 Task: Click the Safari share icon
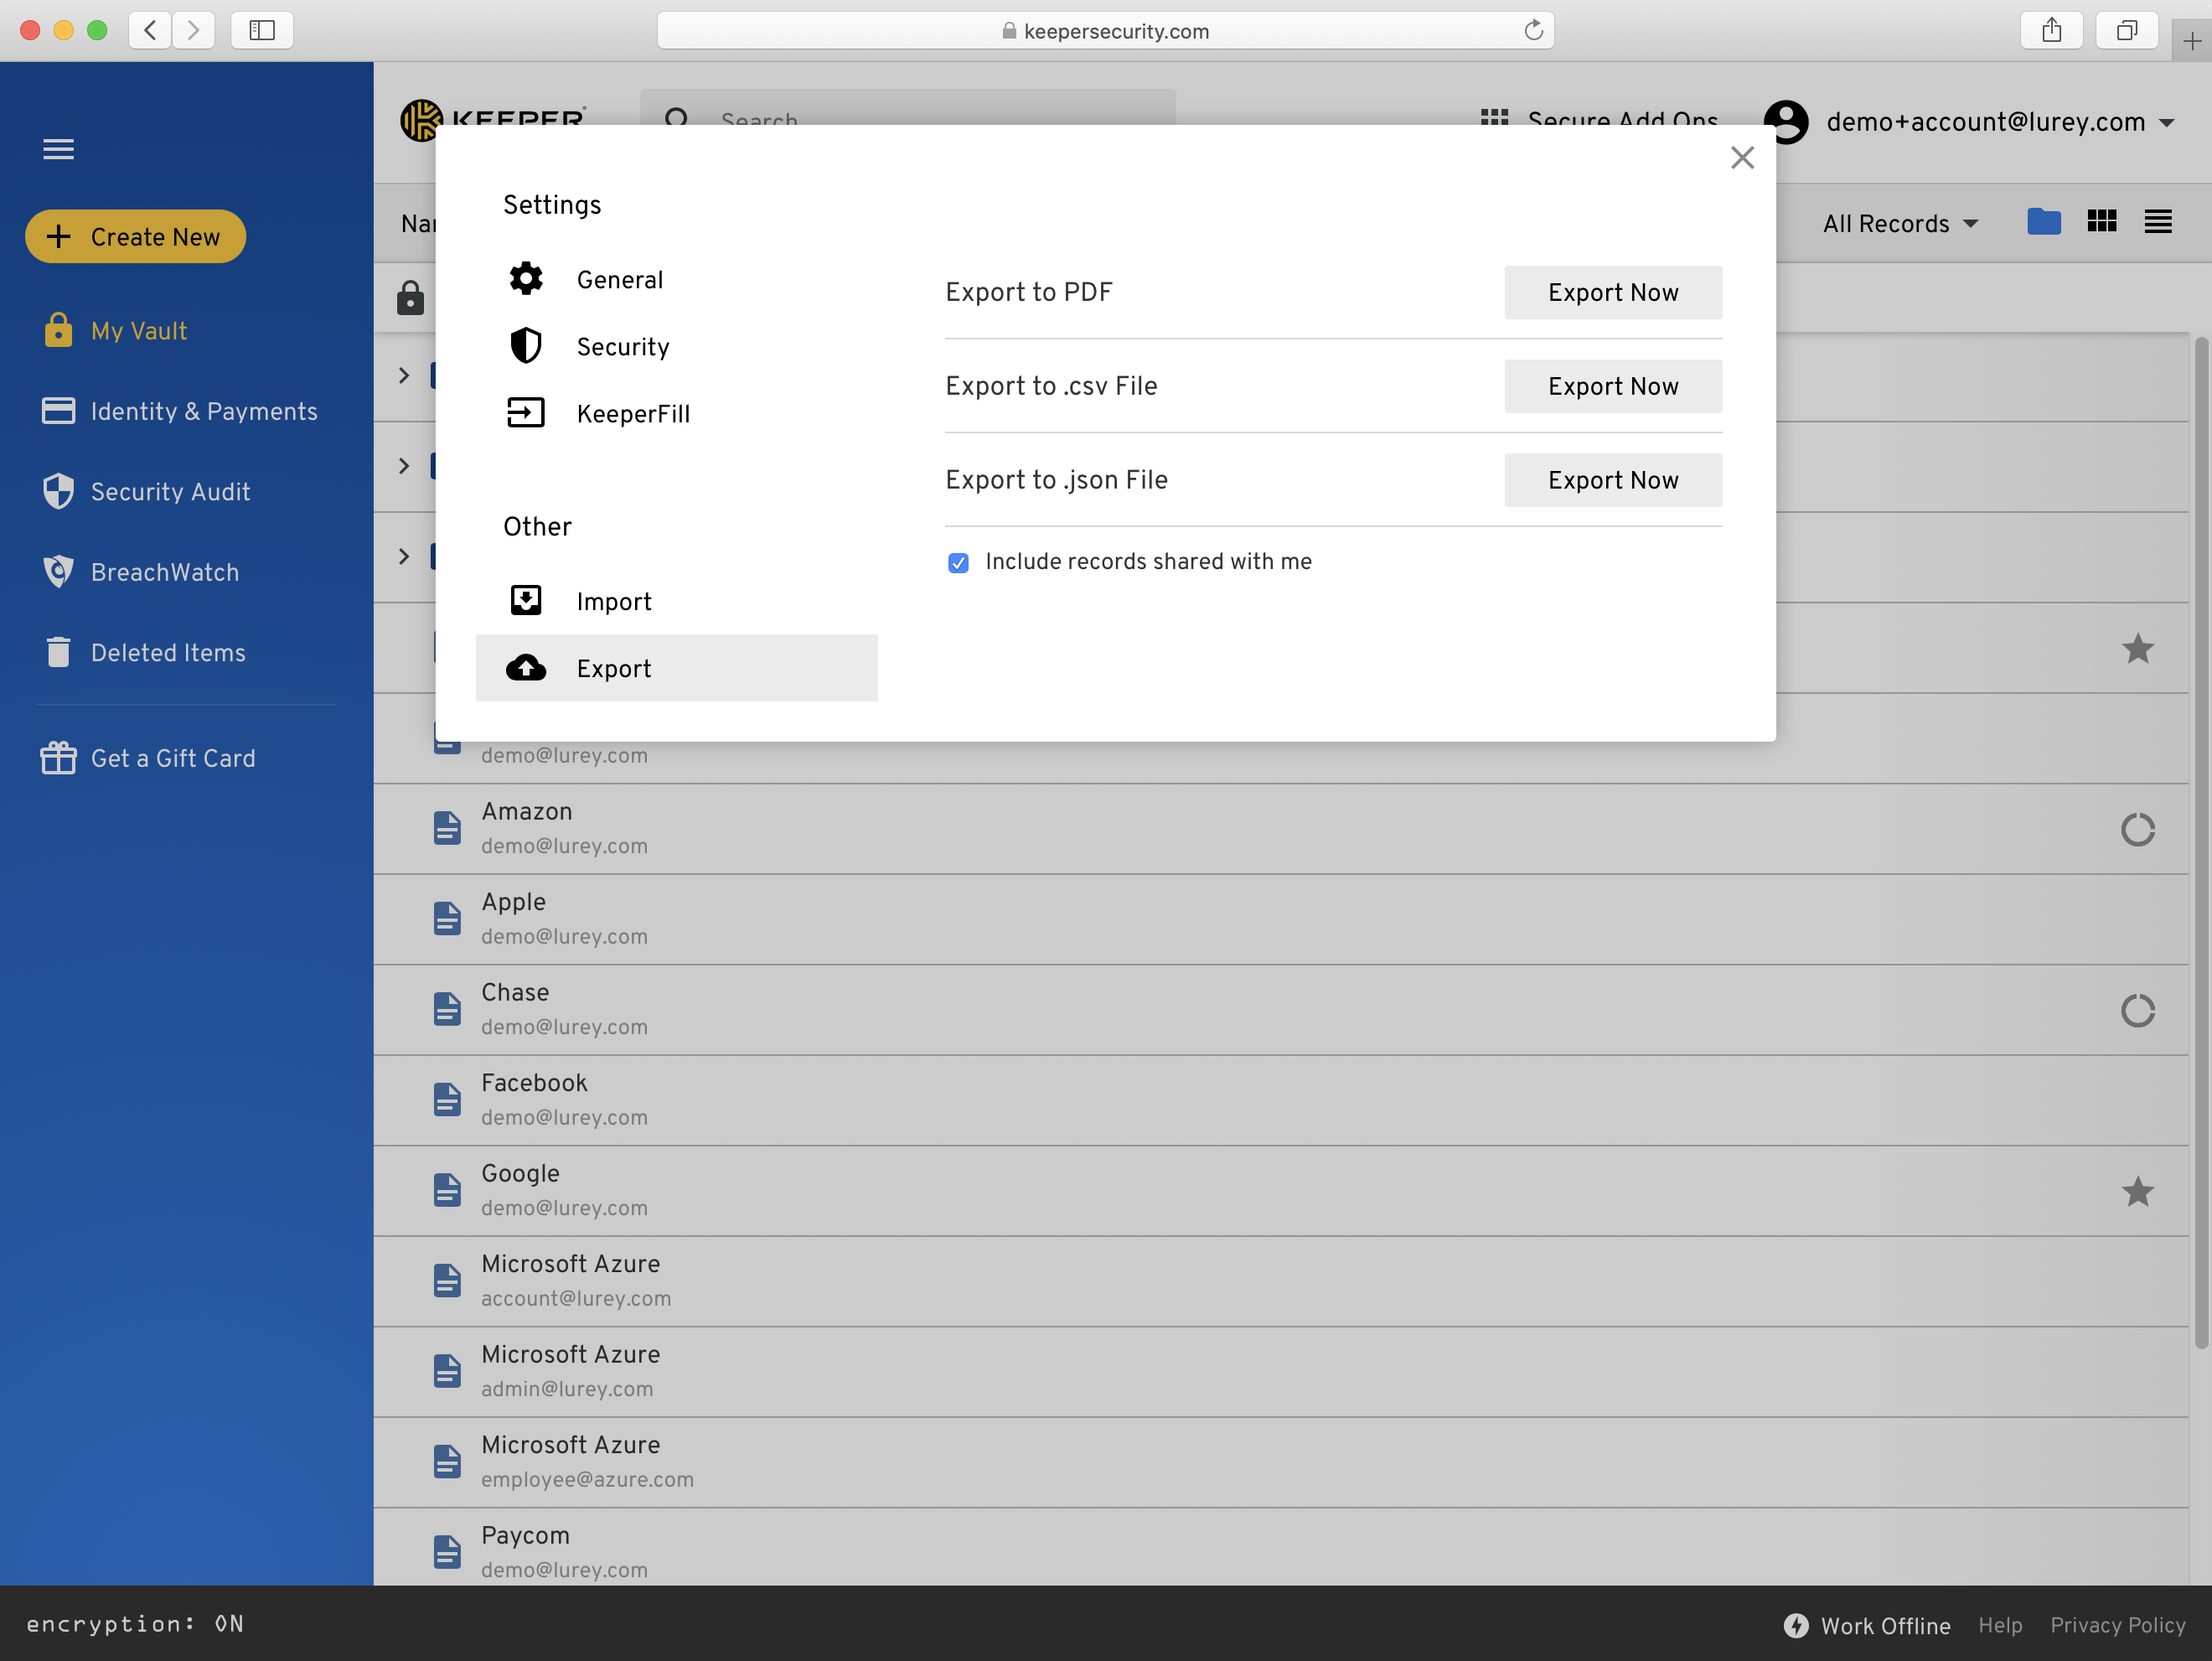point(2051,30)
